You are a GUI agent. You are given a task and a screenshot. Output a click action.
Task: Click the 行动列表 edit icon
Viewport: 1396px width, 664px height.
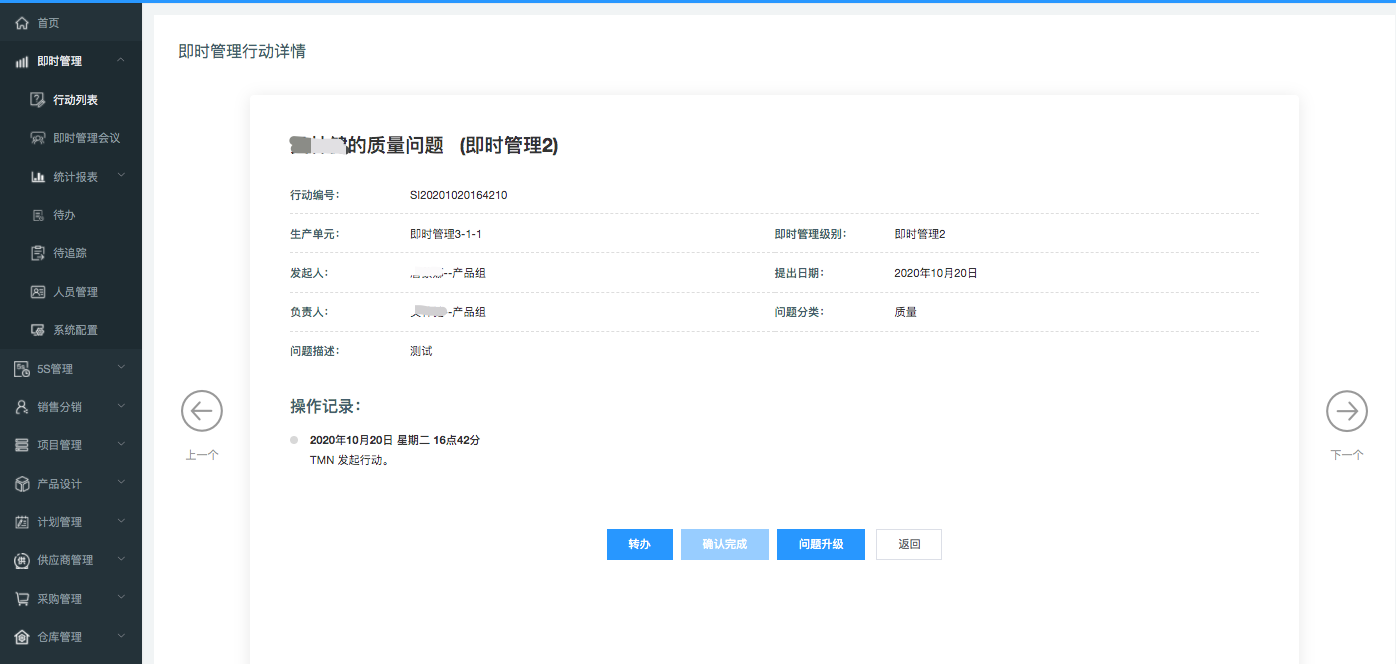(x=38, y=100)
